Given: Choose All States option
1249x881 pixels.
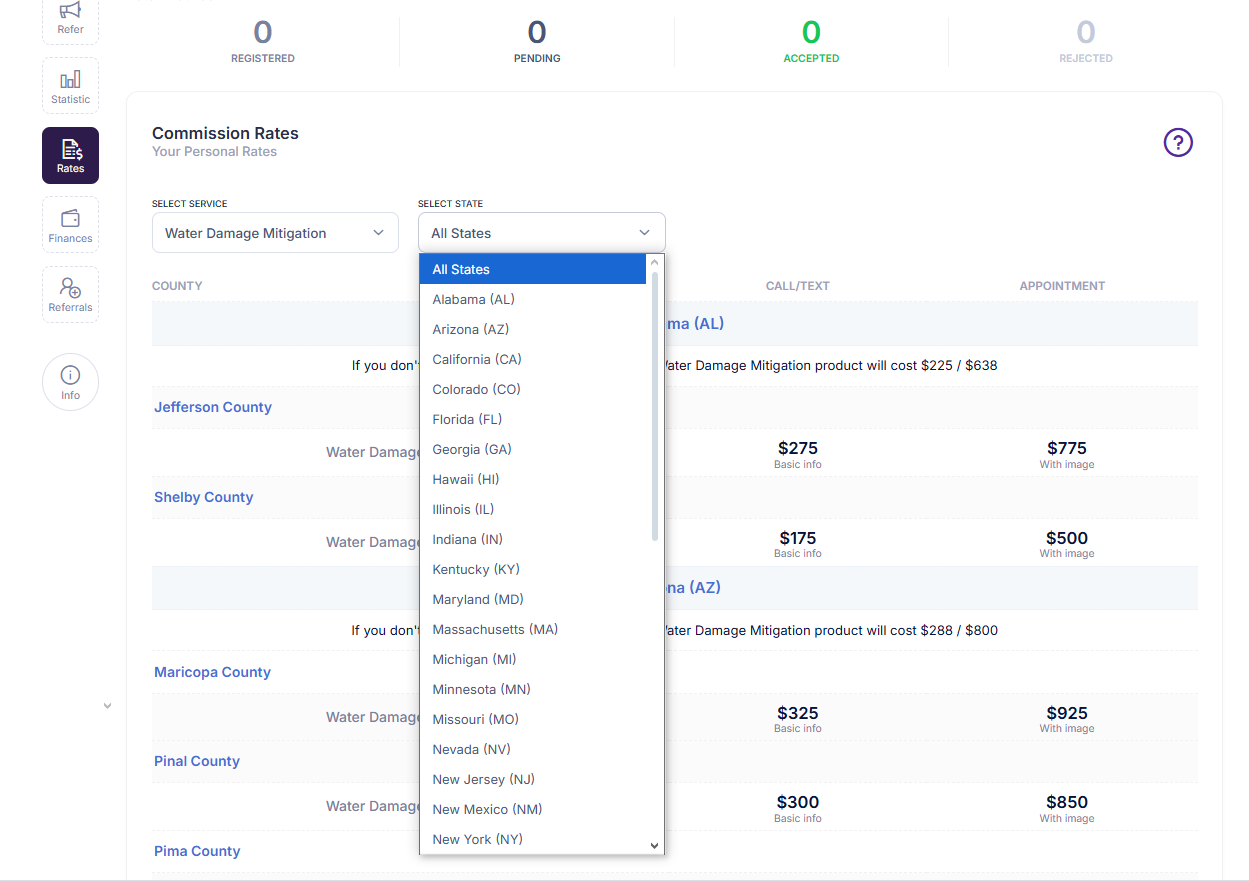Looking at the screenshot, I should [533, 269].
